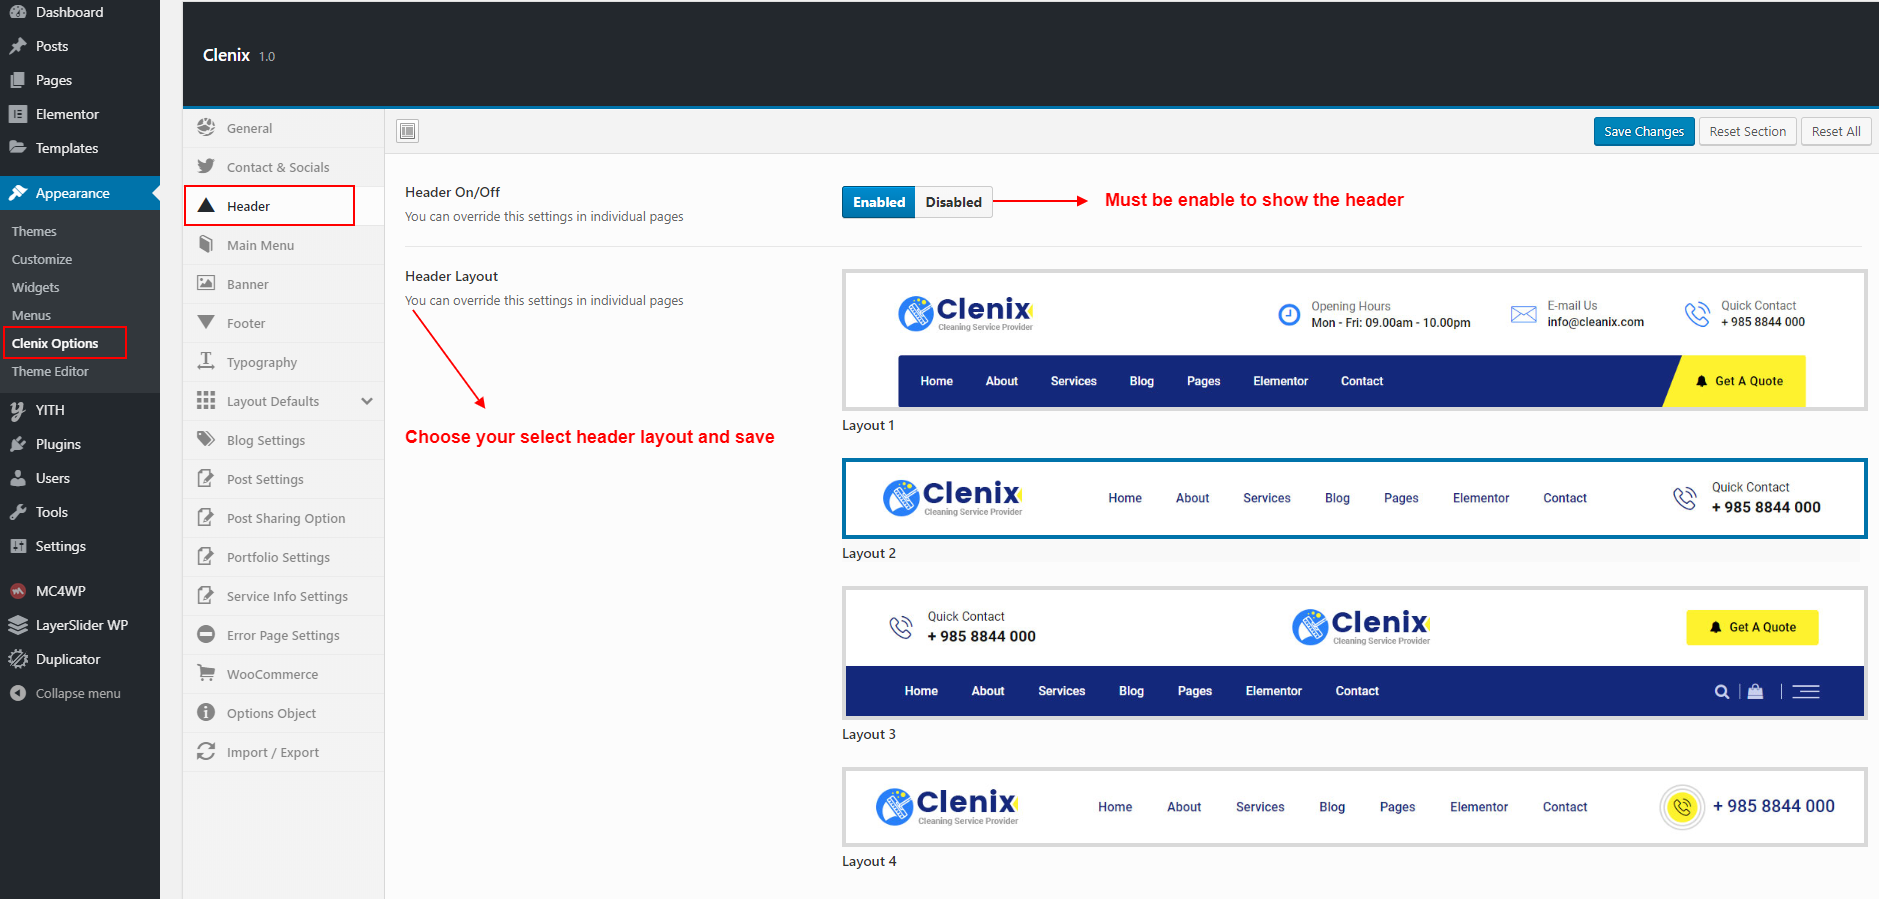Image resolution: width=1879 pixels, height=899 pixels.
Task: Click the LayerSlider WP layers icon
Action: coord(18,625)
